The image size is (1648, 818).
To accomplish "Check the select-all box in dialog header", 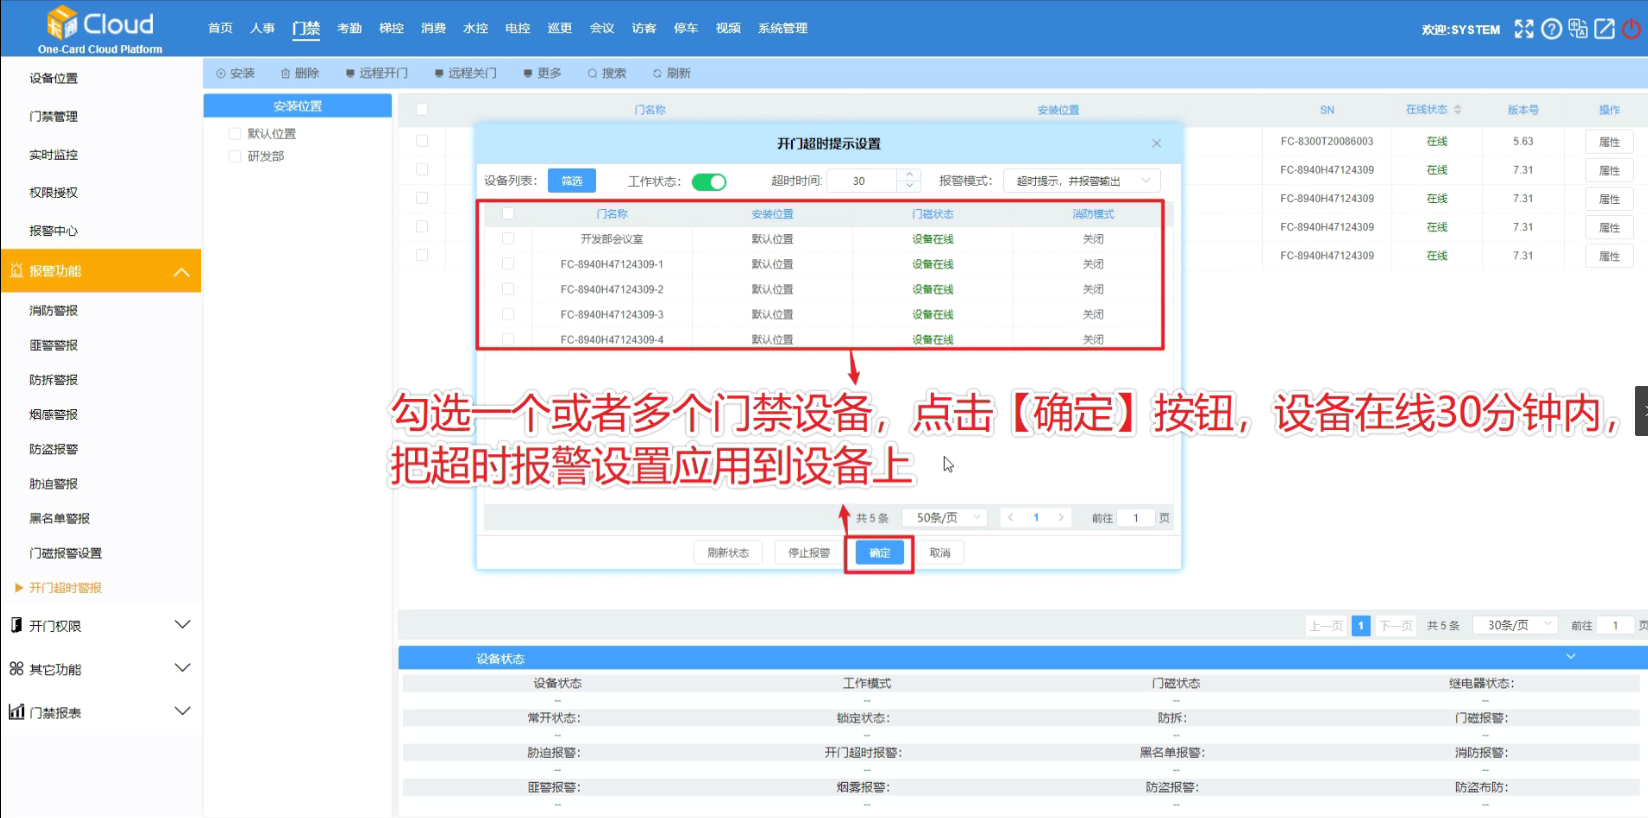I will pyautogui.click(x=508, y=213).
